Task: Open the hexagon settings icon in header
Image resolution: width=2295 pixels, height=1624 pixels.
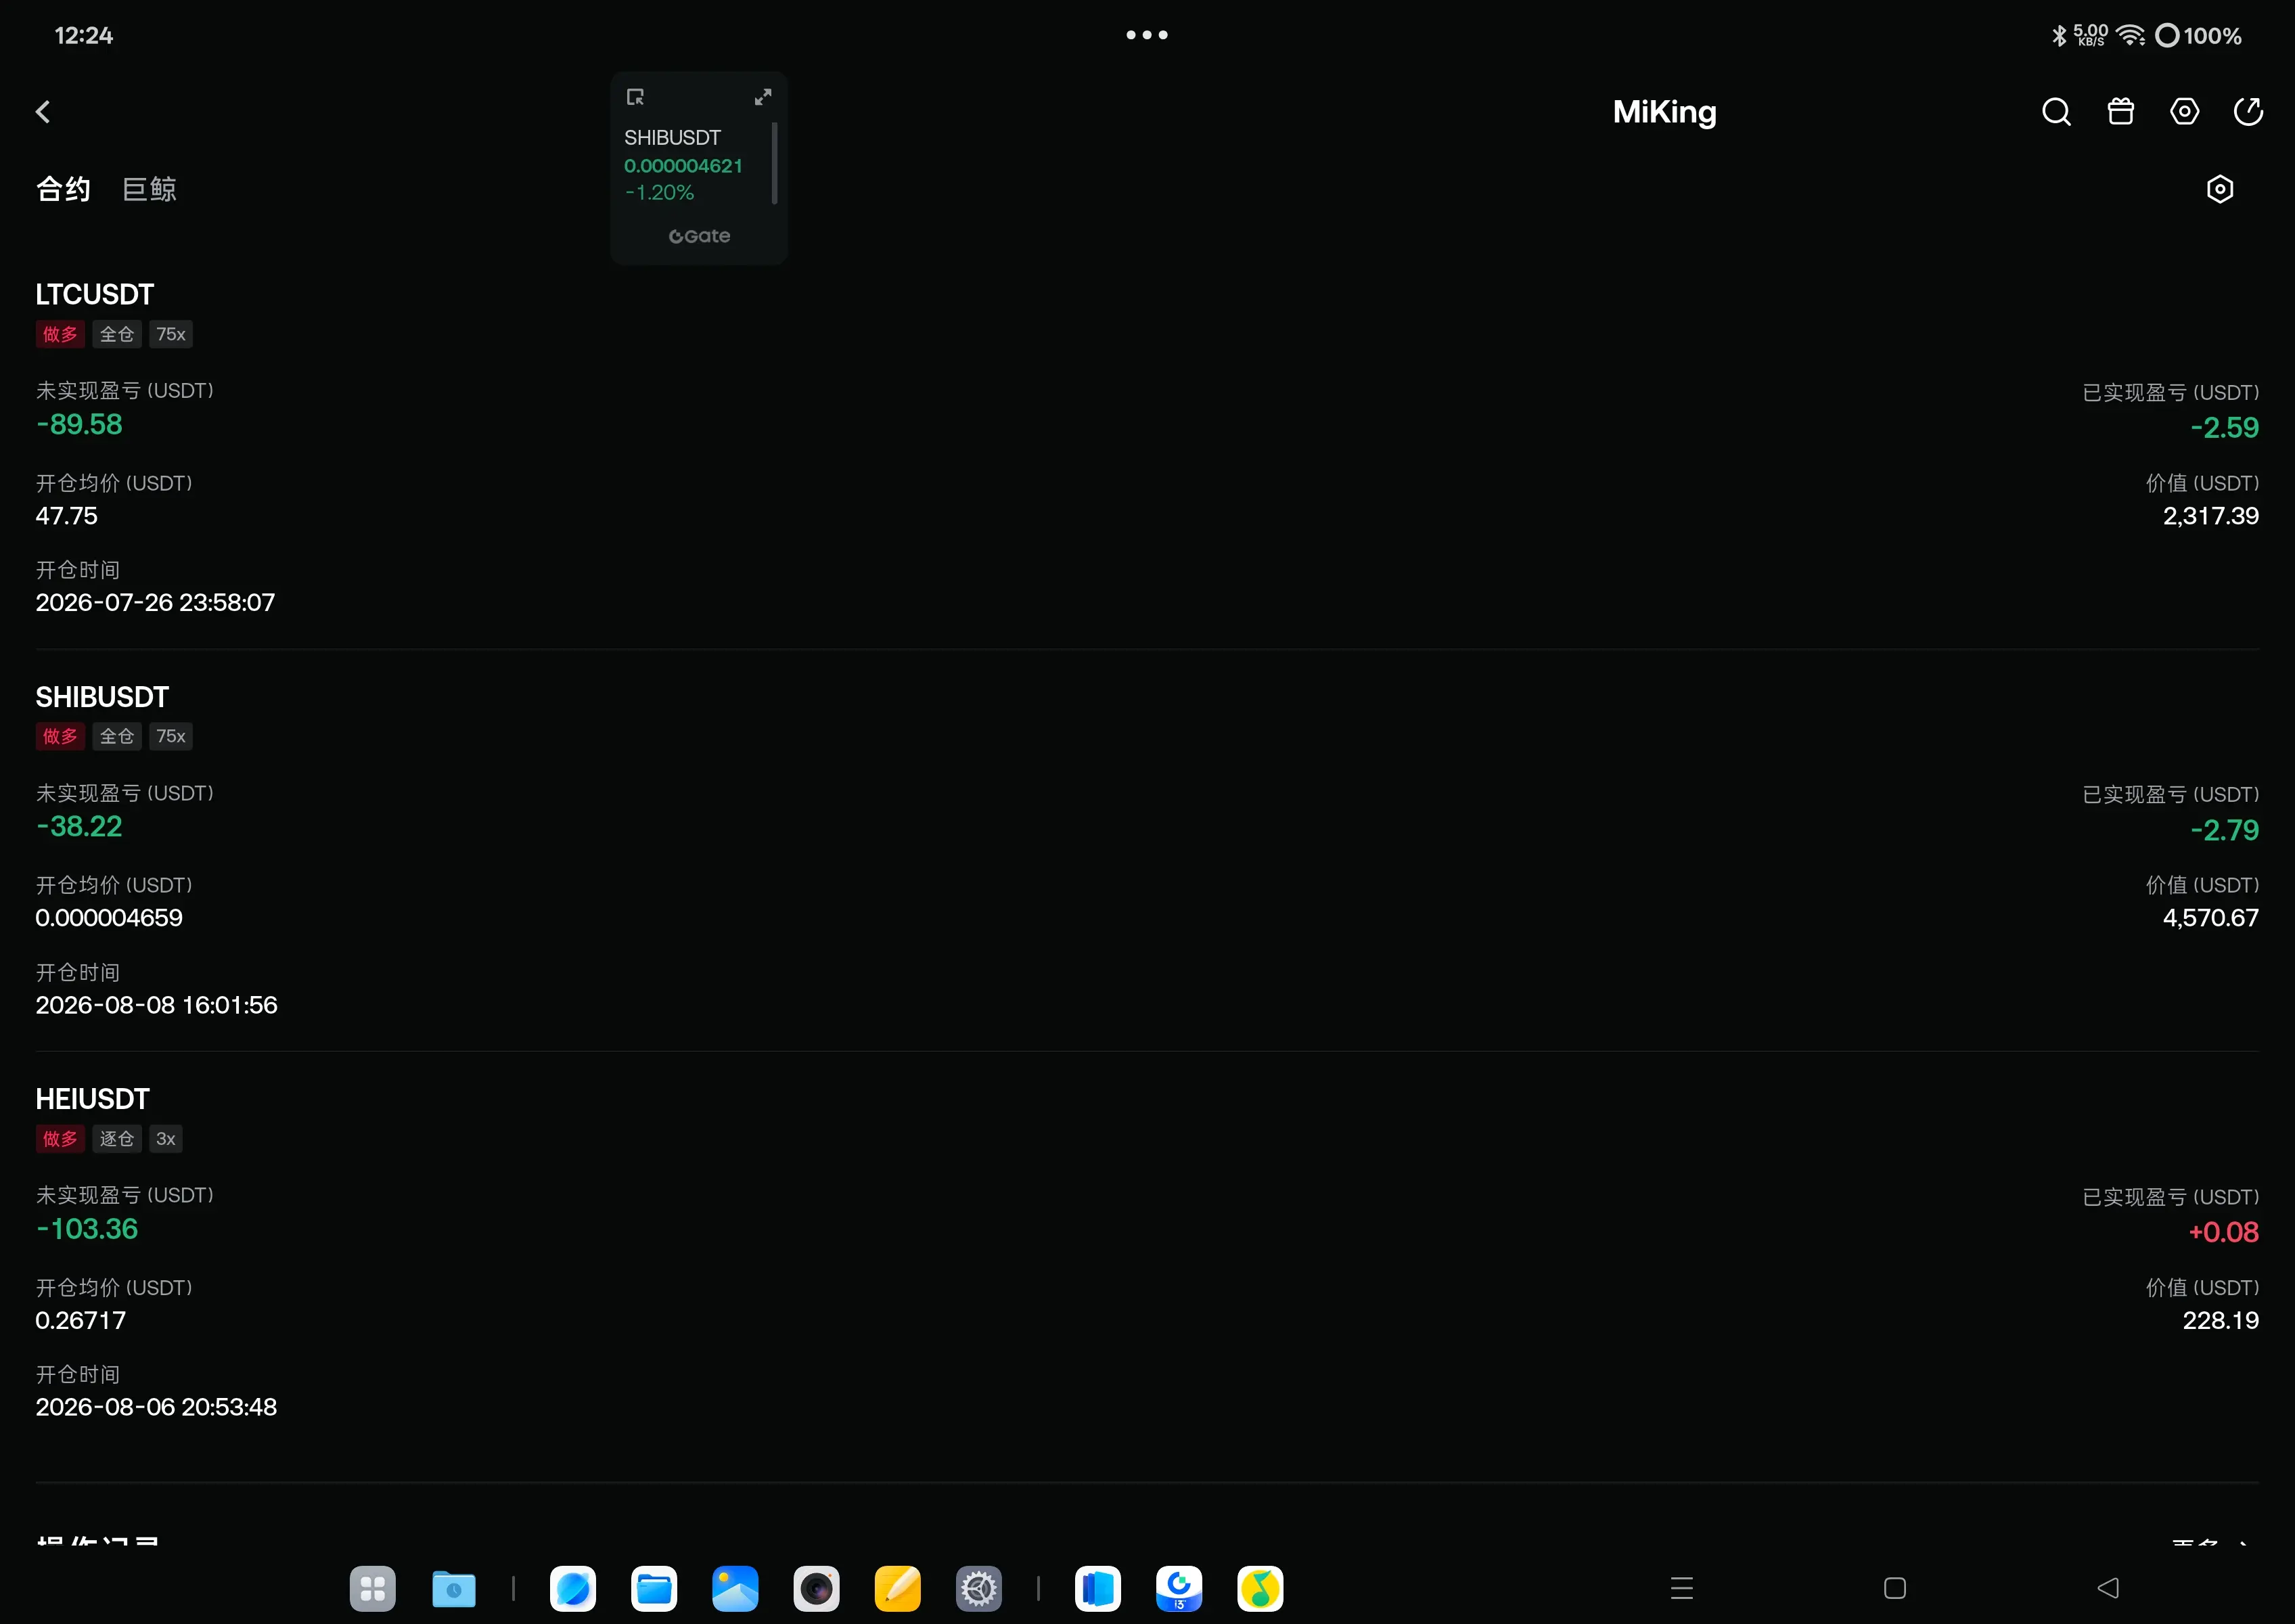Action: coord(2184,111)
